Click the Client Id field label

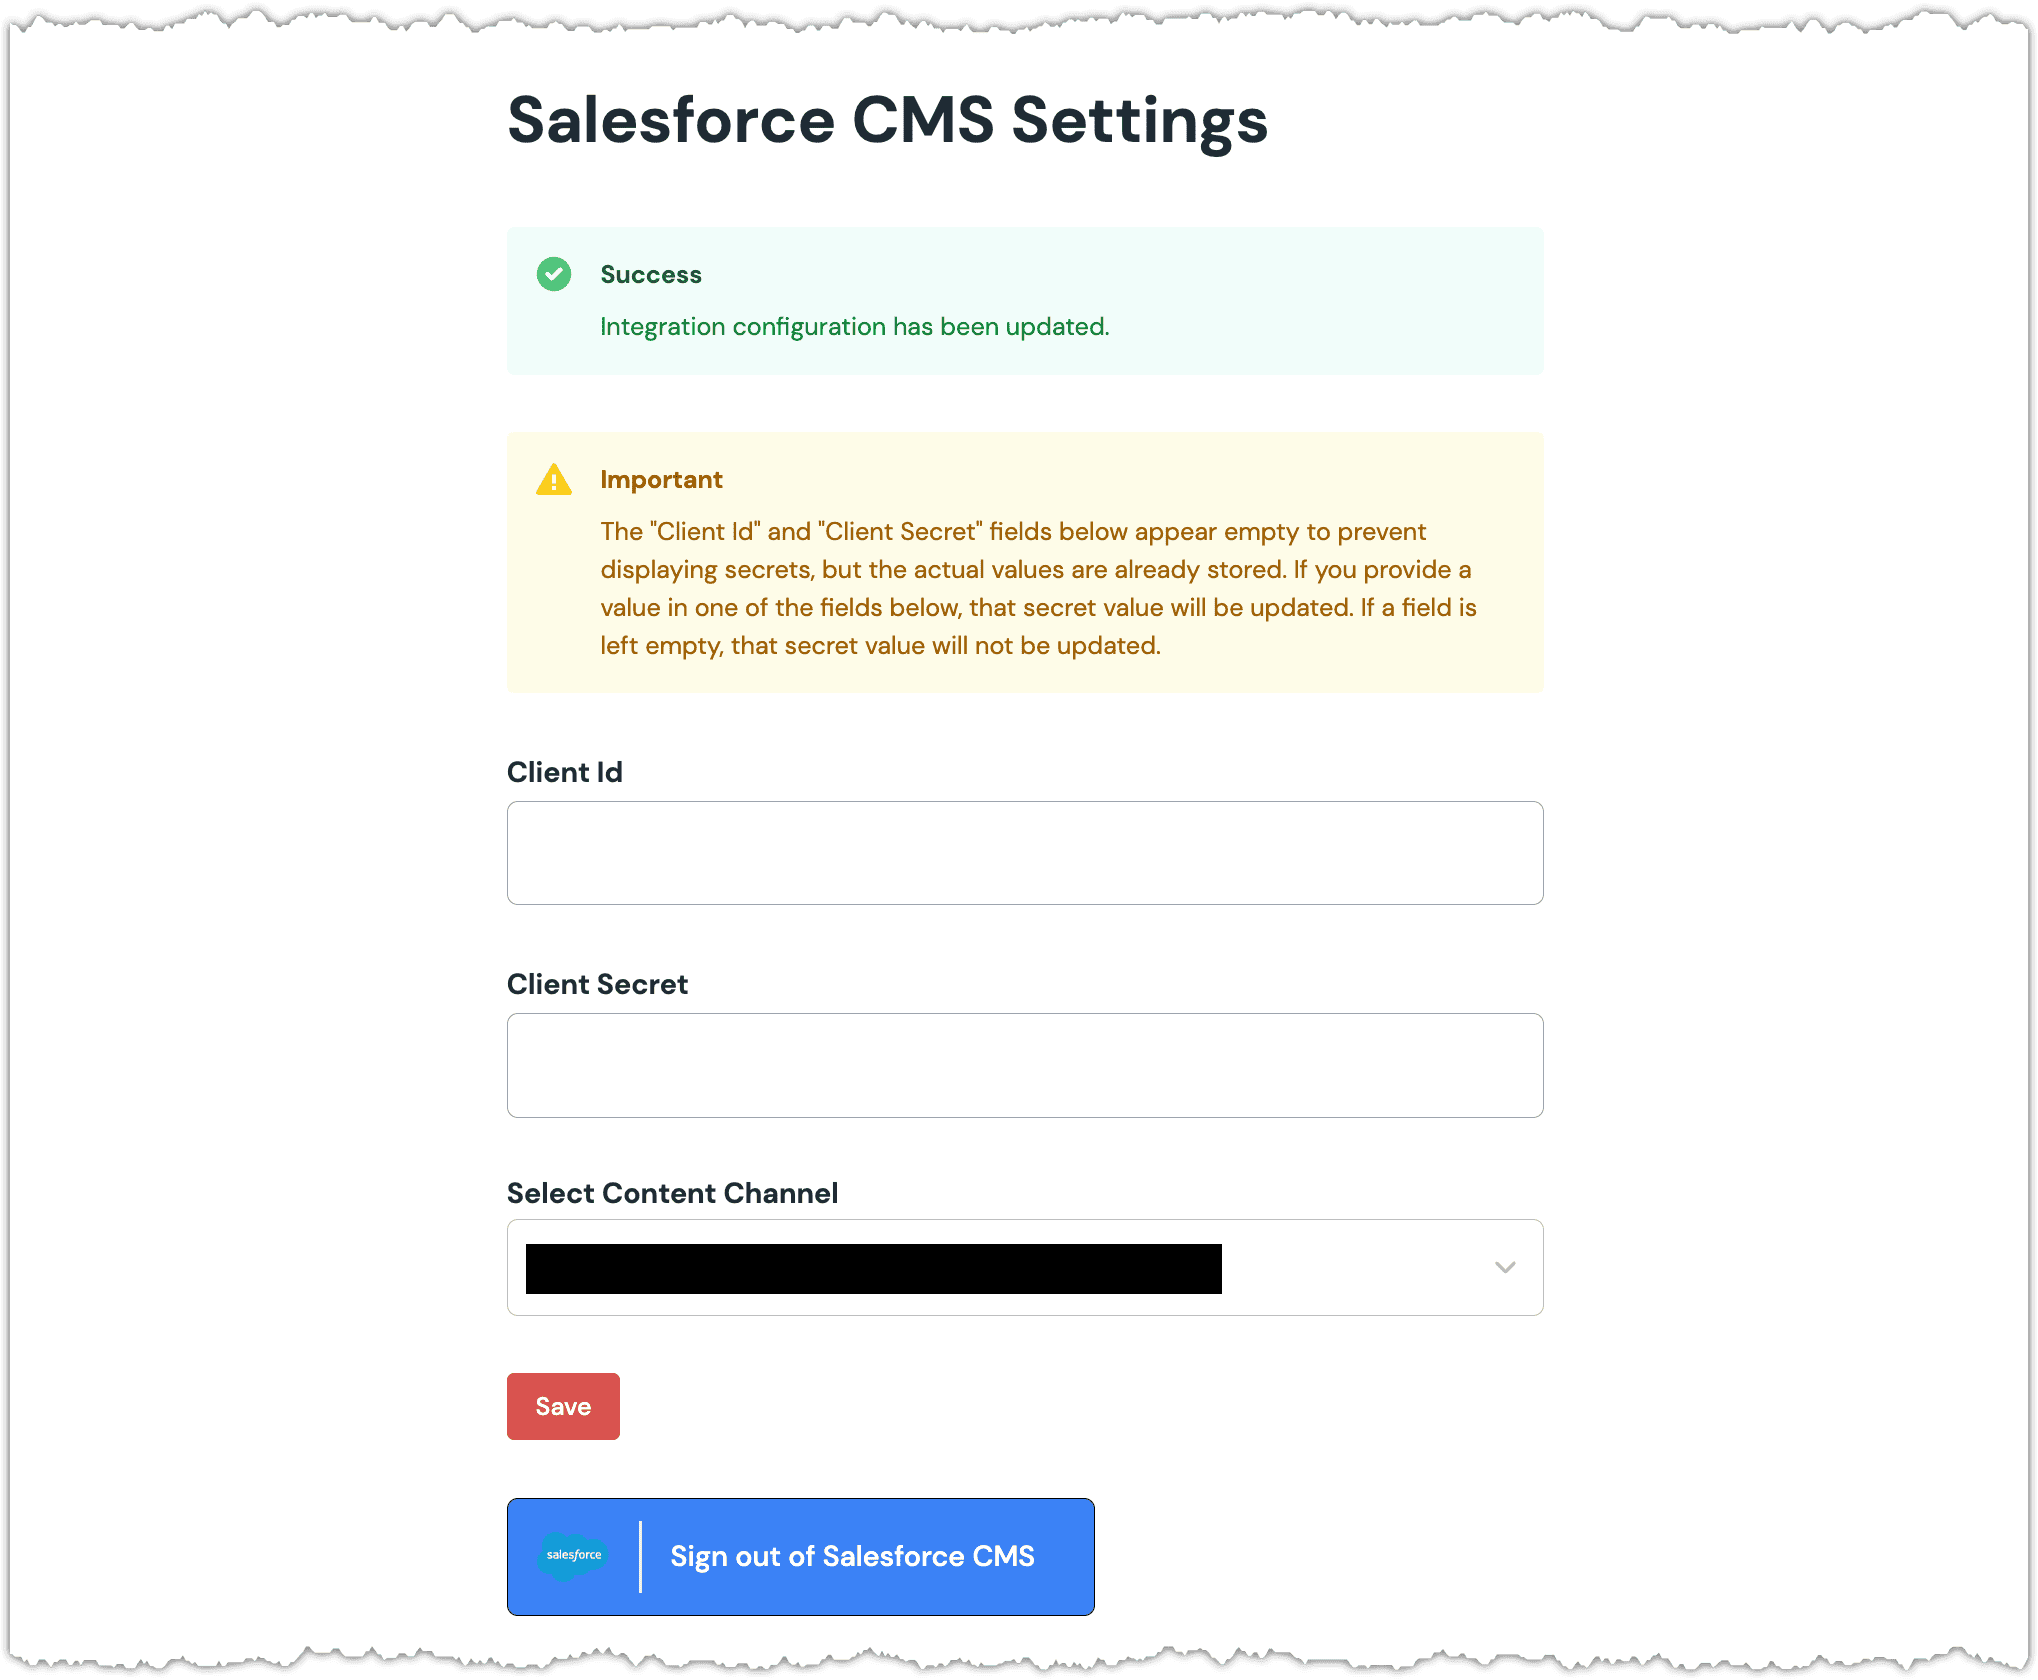[x=565, y=772]
